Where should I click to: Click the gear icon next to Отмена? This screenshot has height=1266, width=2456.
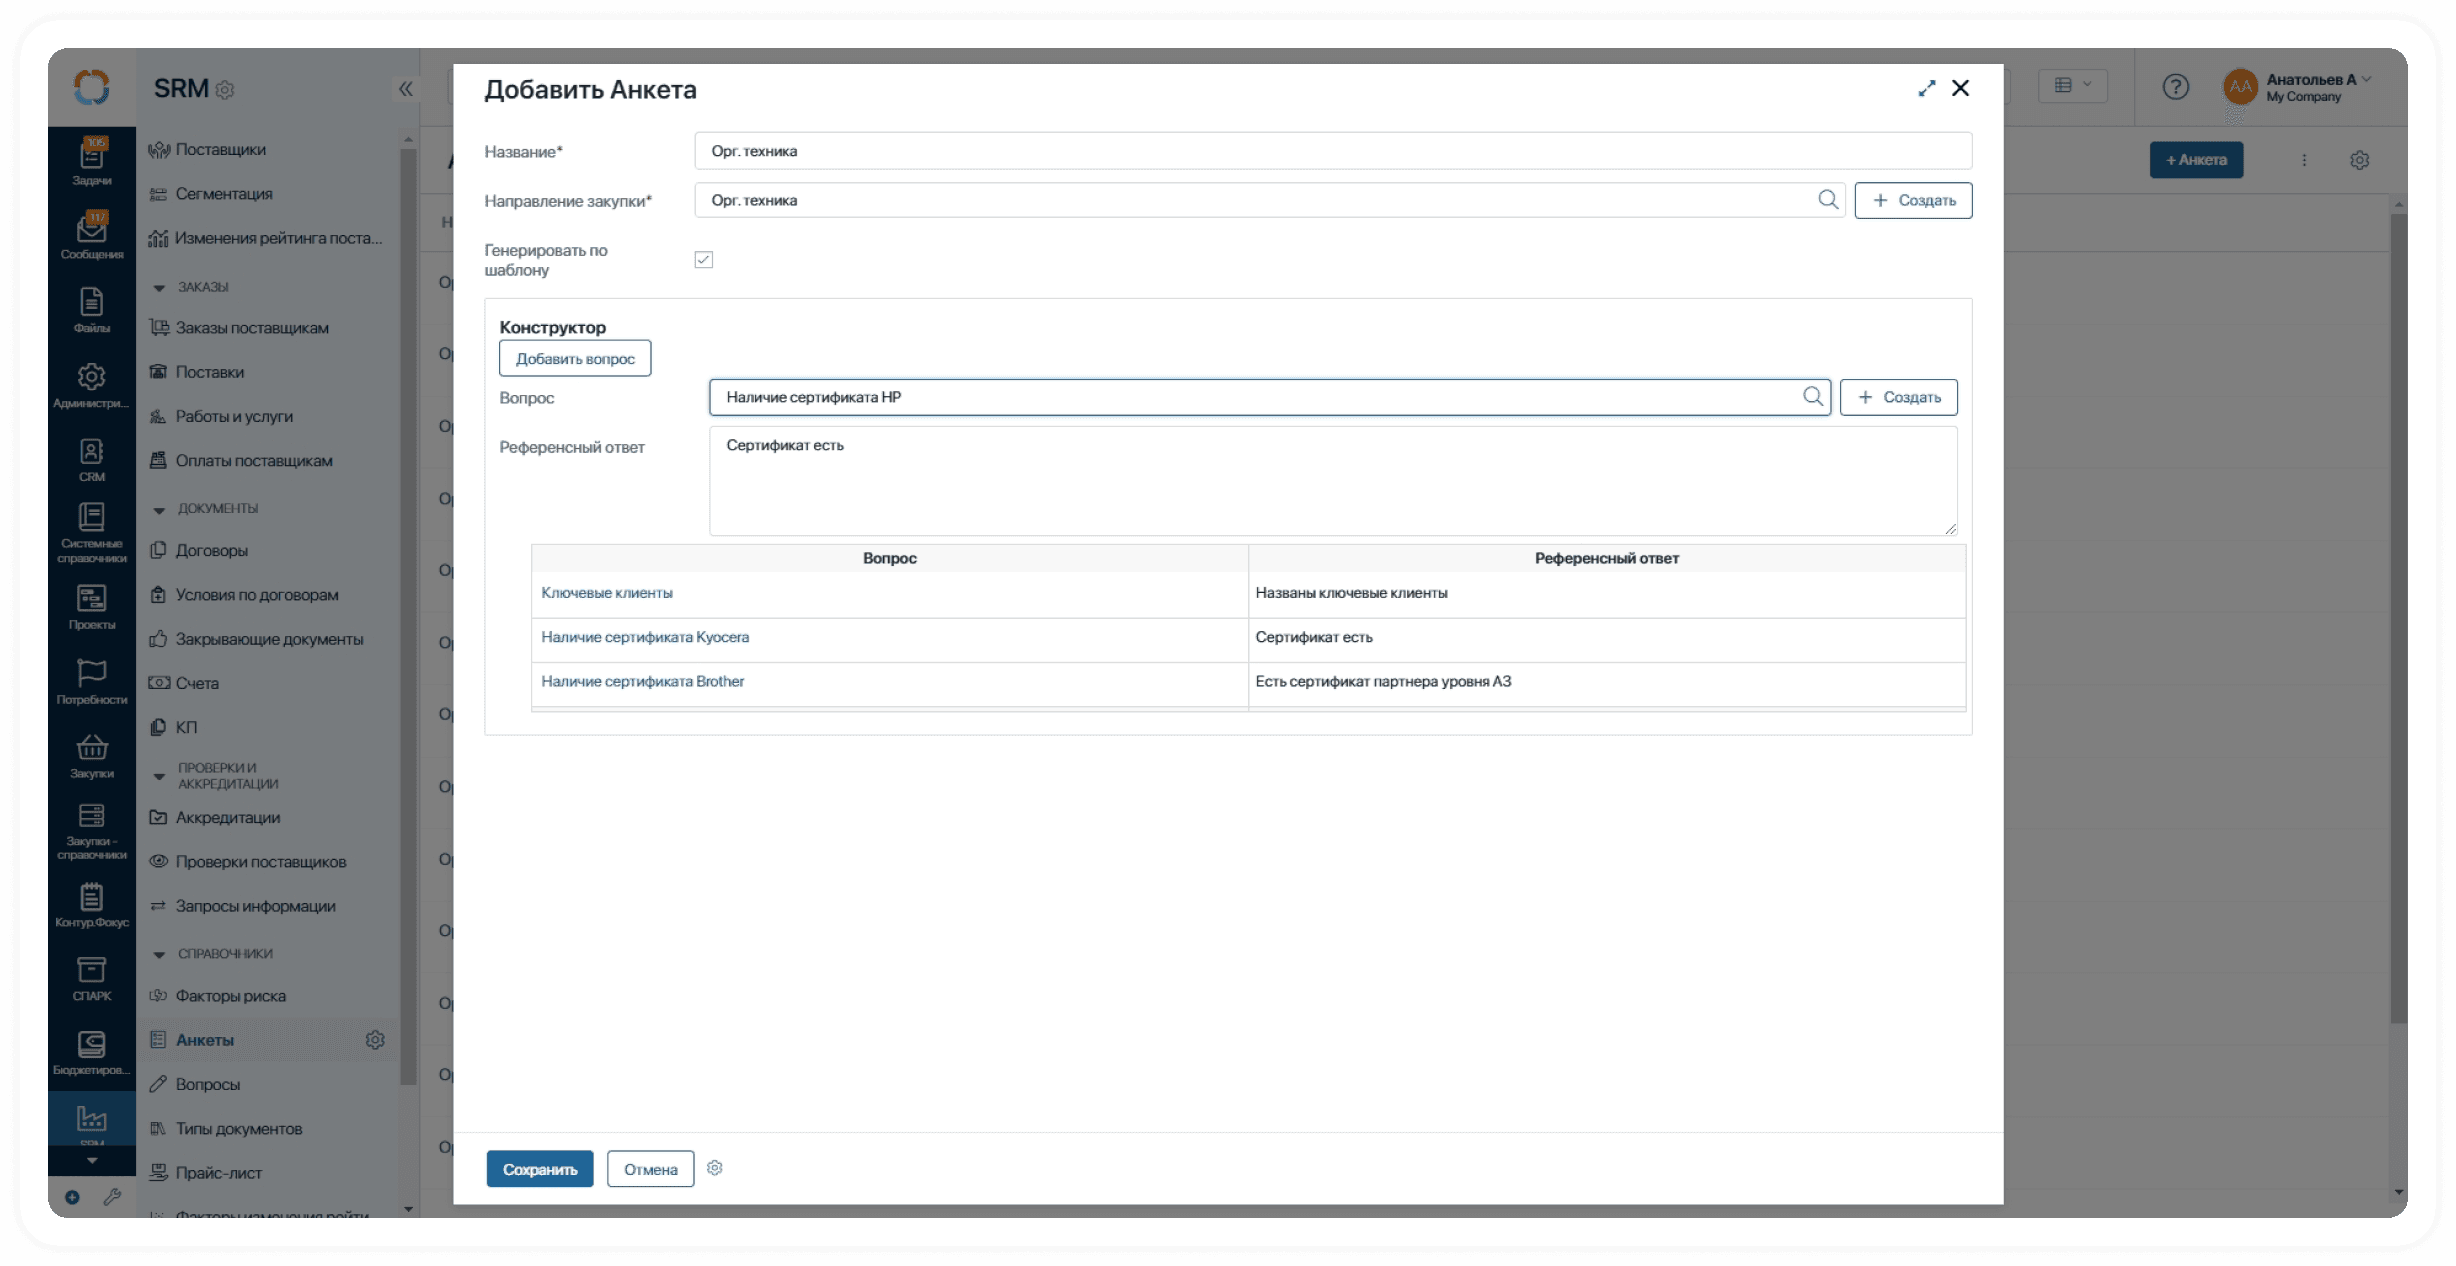click(714, 1168)
